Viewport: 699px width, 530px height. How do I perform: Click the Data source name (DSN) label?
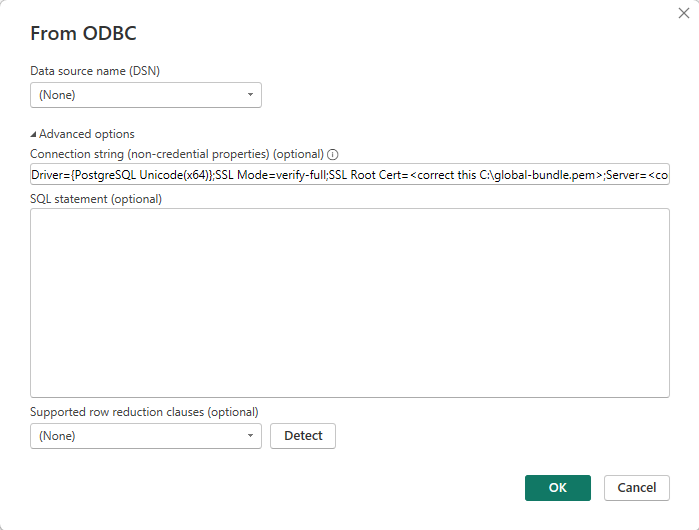pos(95,70)
